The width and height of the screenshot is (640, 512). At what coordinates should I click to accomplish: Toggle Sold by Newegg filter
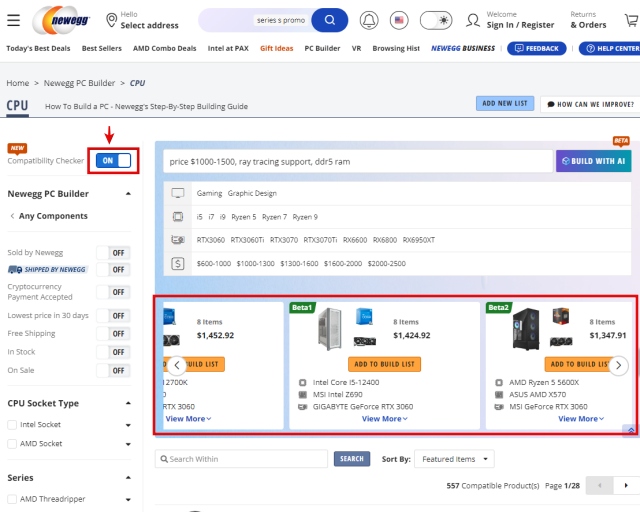113,253
